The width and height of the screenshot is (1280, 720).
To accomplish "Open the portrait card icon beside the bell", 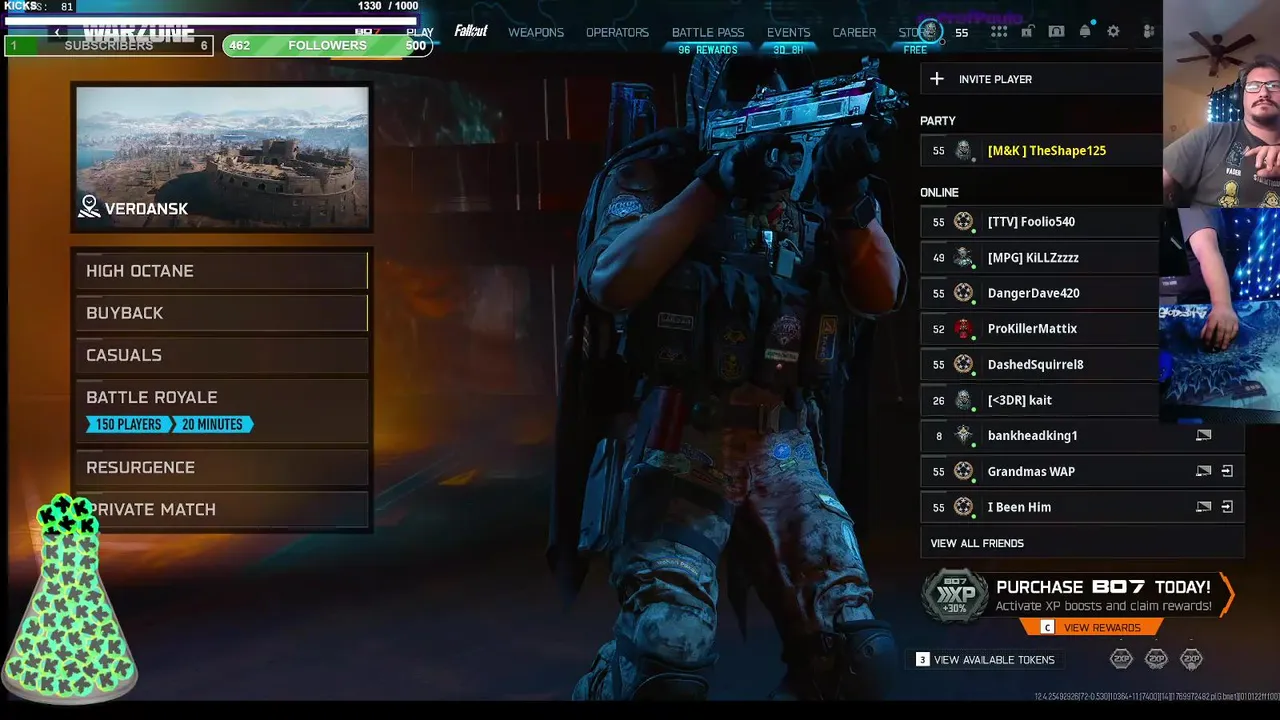I will (x=1056, y=32).
